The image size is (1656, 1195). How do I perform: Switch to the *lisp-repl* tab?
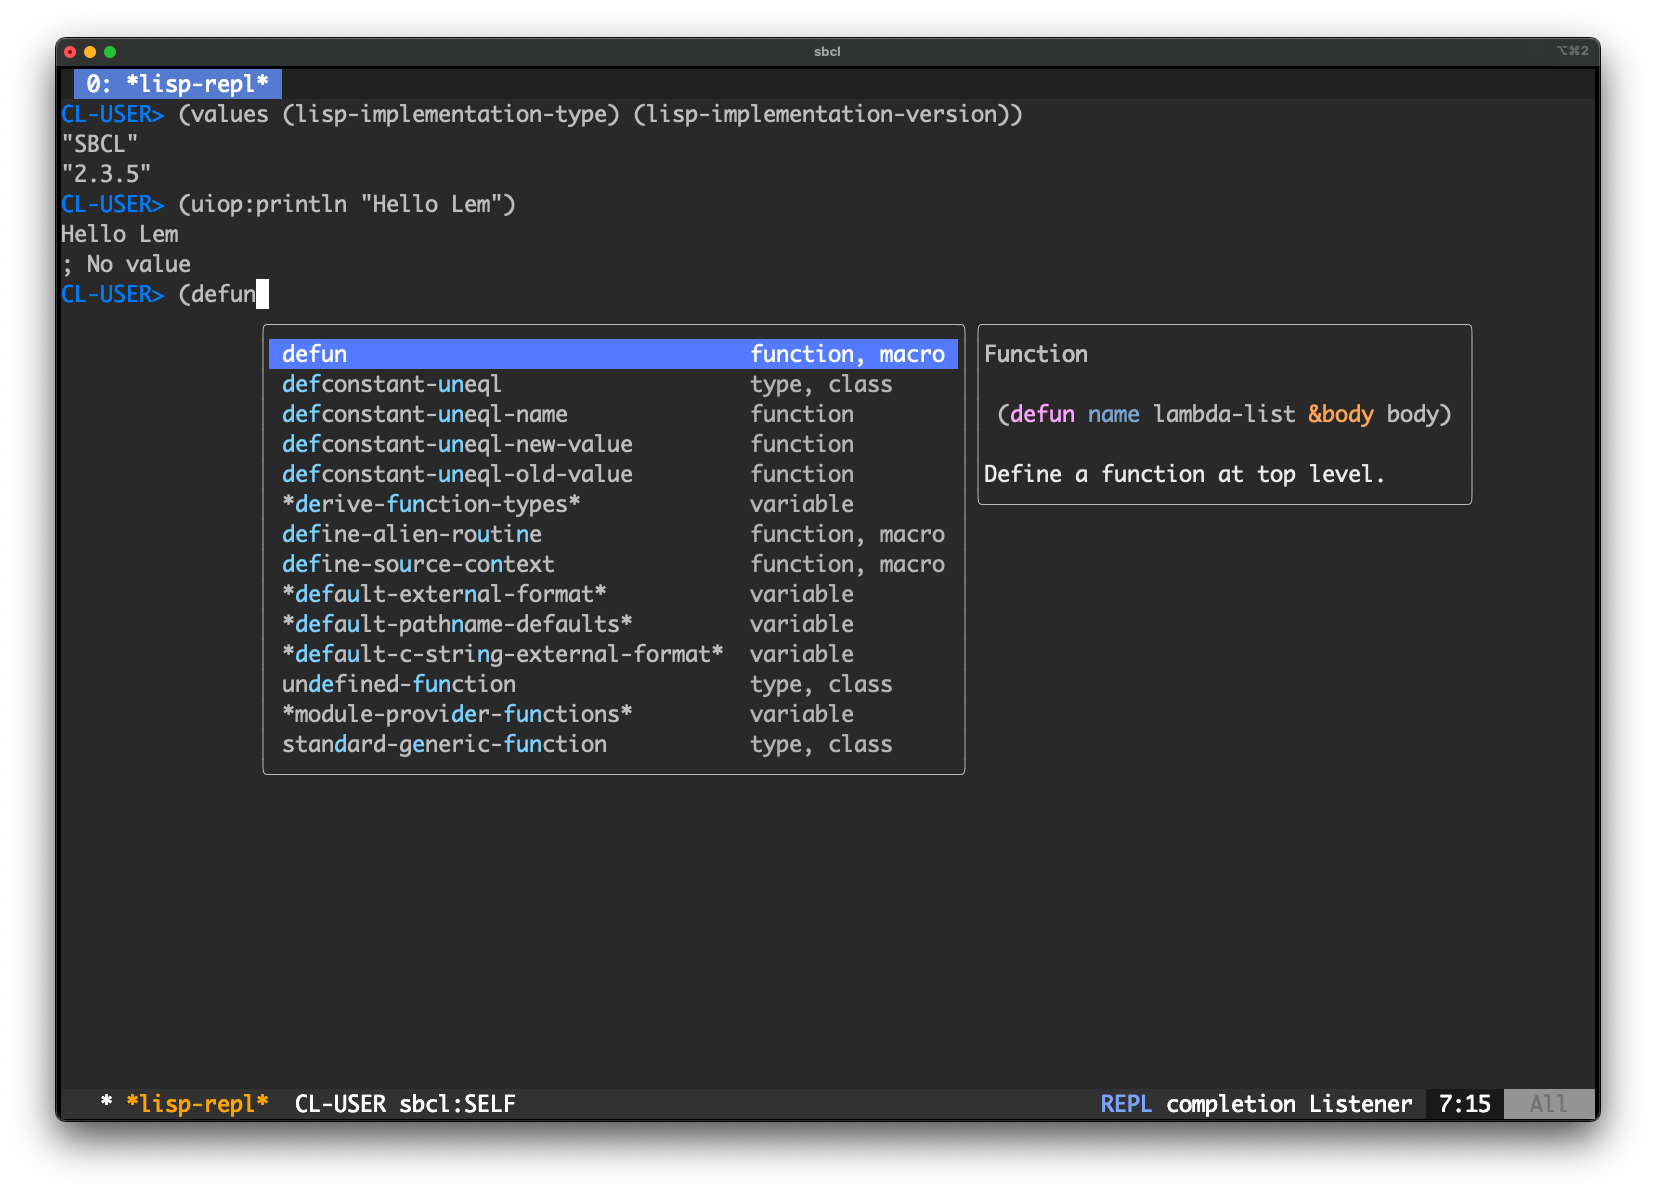click(177, 84)
